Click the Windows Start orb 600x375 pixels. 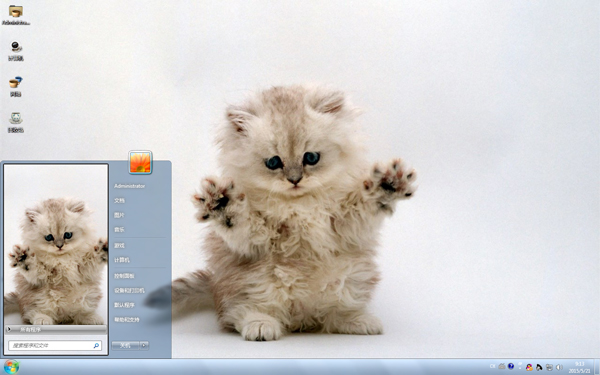[x=11, y=367]
